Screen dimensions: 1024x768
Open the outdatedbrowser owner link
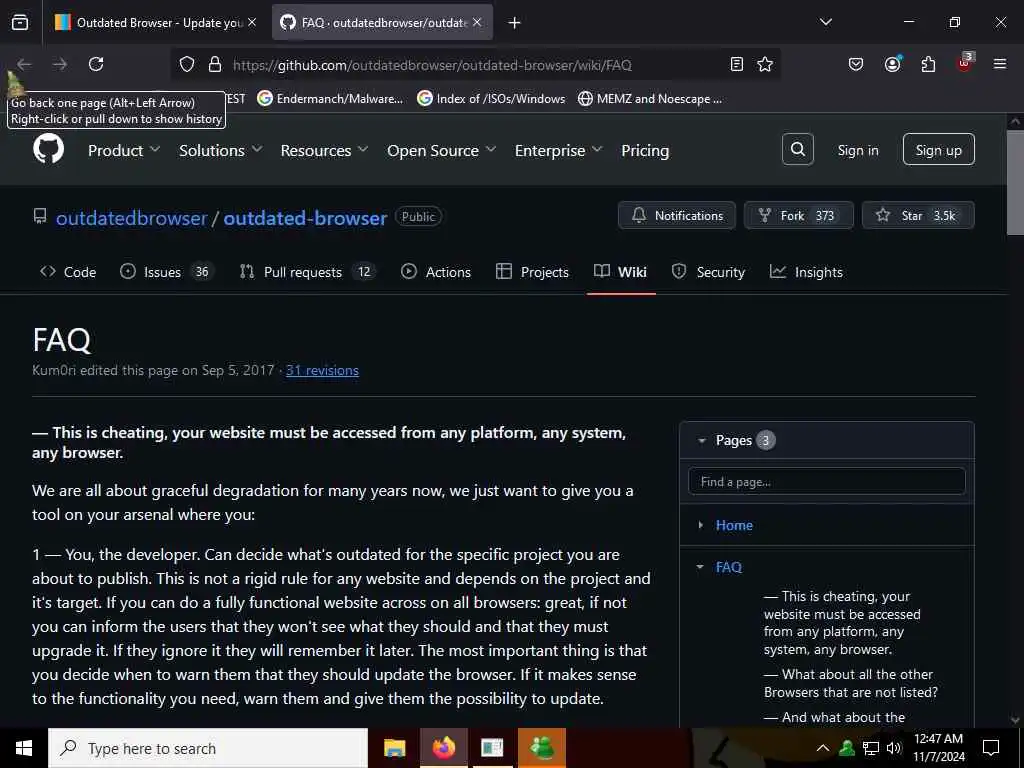coord(131,217)
